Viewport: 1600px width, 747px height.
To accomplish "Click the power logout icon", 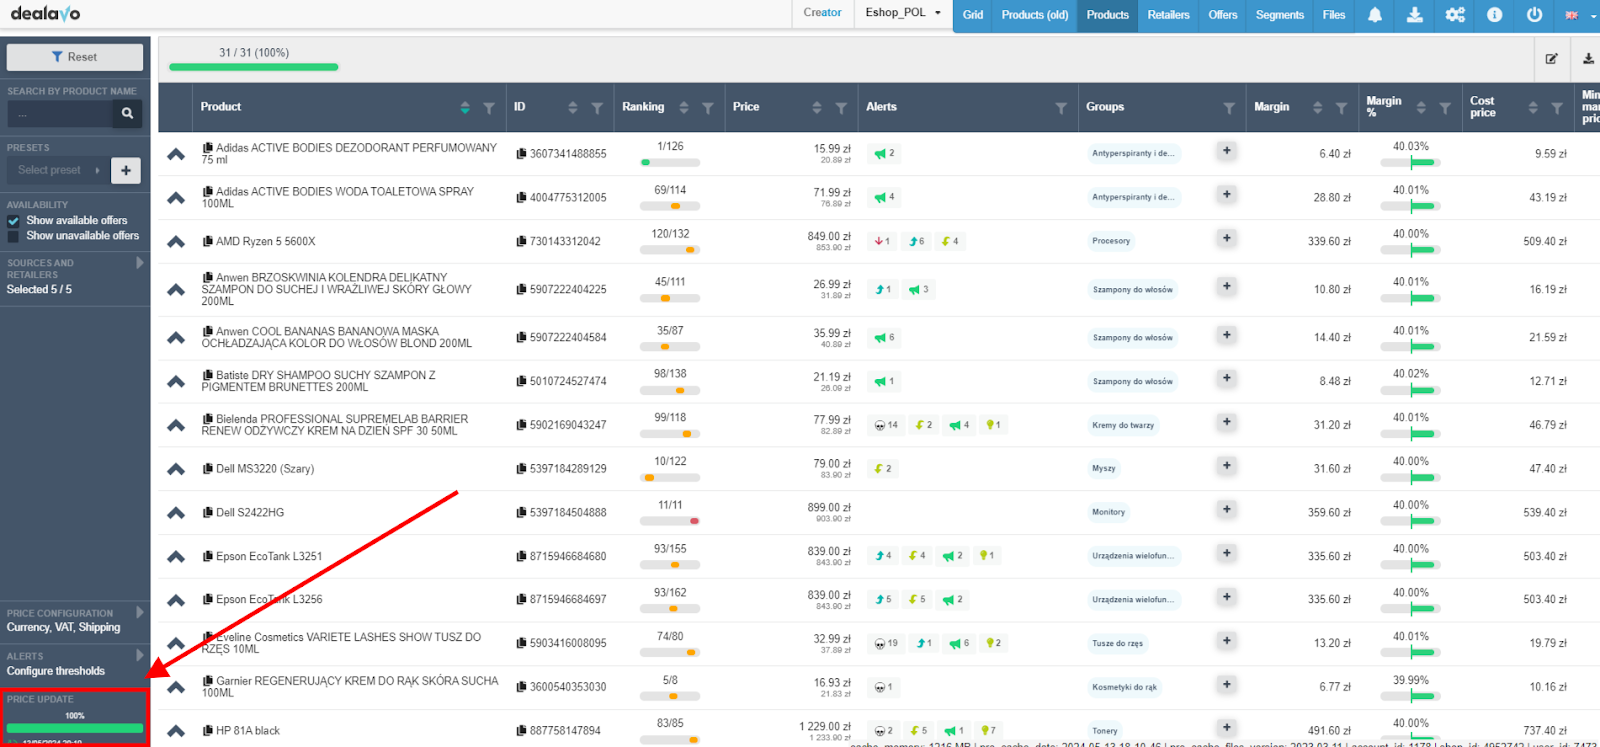I will coord(1534,15).
